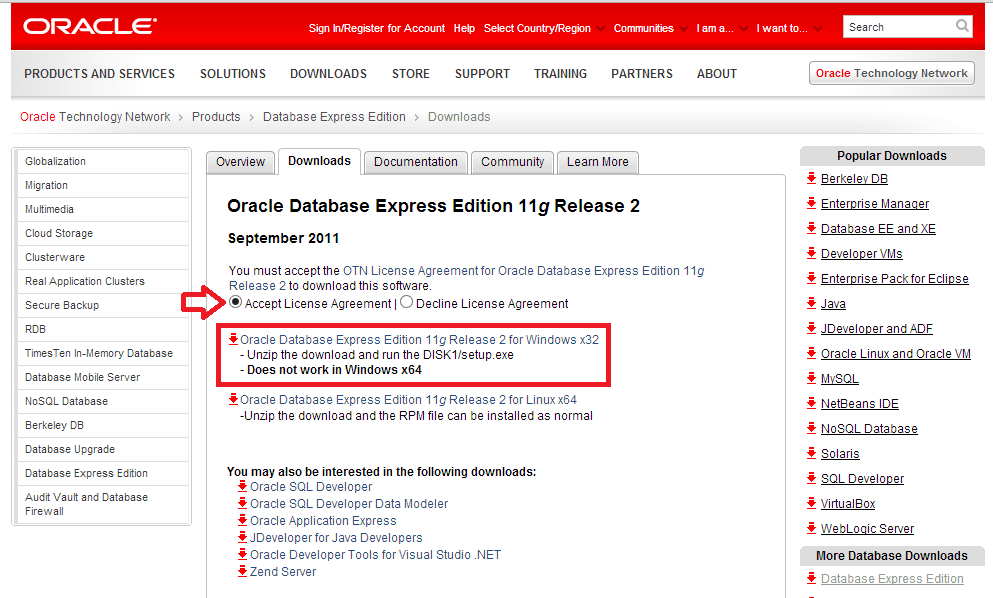Click the download icon beside Zend Server
The width and height of the screenshot is (993, 598).
coord(242,571)
